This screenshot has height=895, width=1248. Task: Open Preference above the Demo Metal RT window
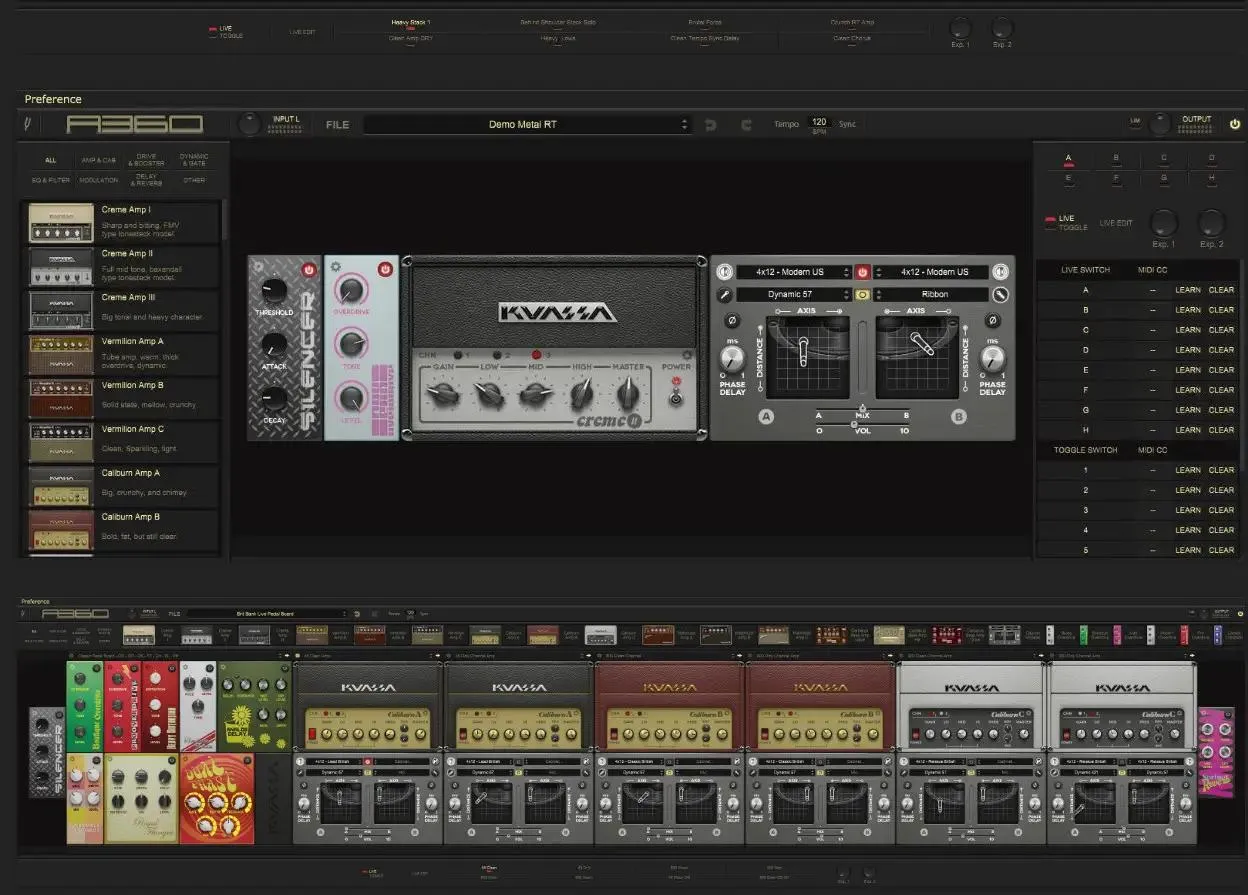click(53, 99)
